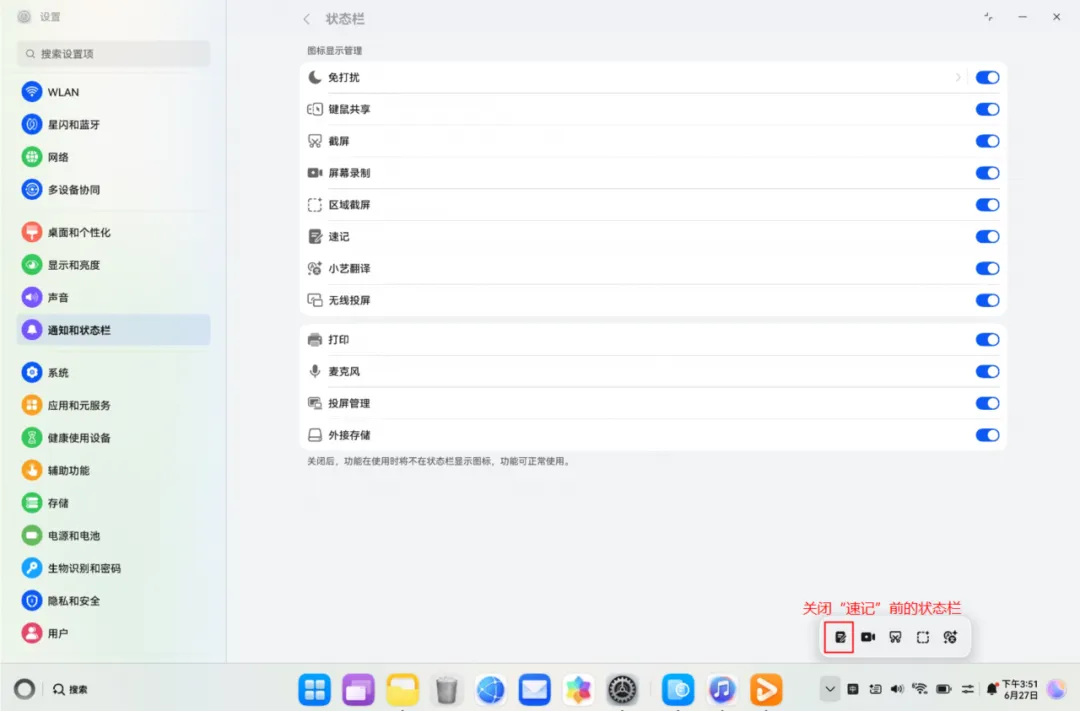Open 星闪和蓝牙 settings

pyautogui.click(x=114, y=124)
